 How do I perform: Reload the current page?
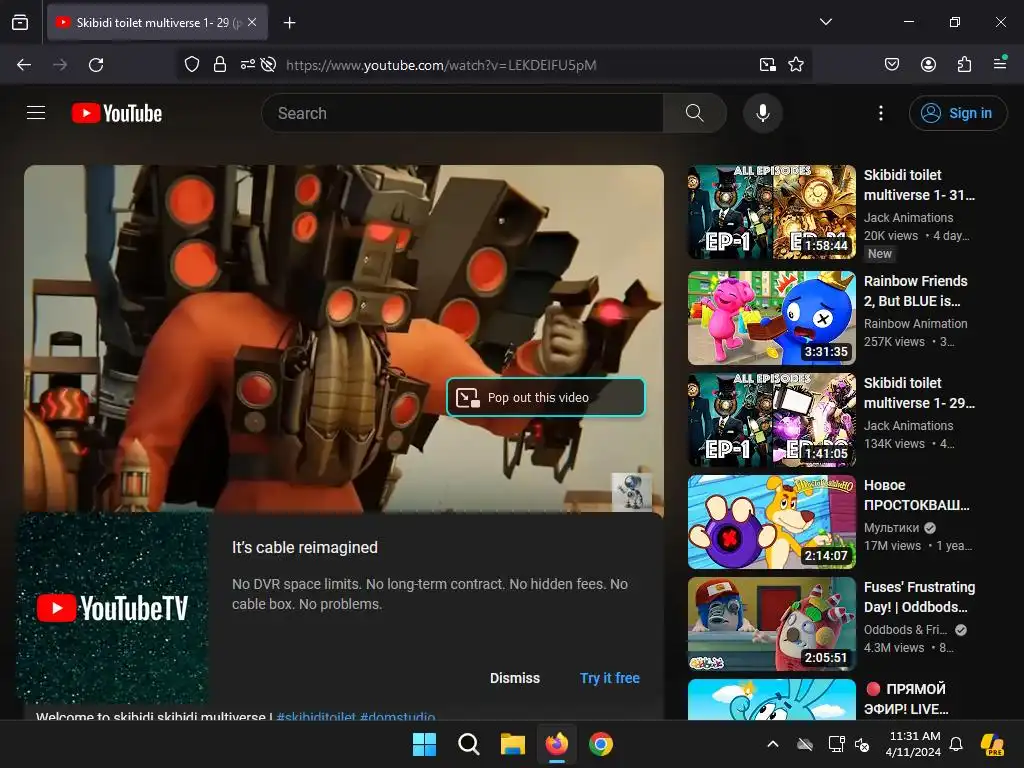pyautogui.click(x=96, y=65)
